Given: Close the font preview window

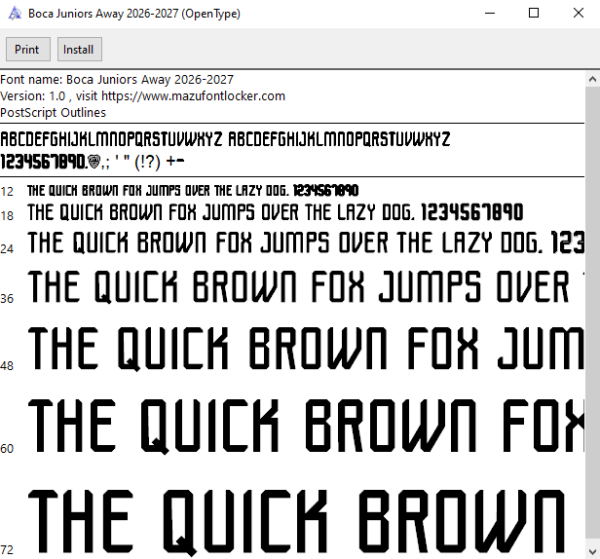Looking at the screenshot, I should (578, 13).
